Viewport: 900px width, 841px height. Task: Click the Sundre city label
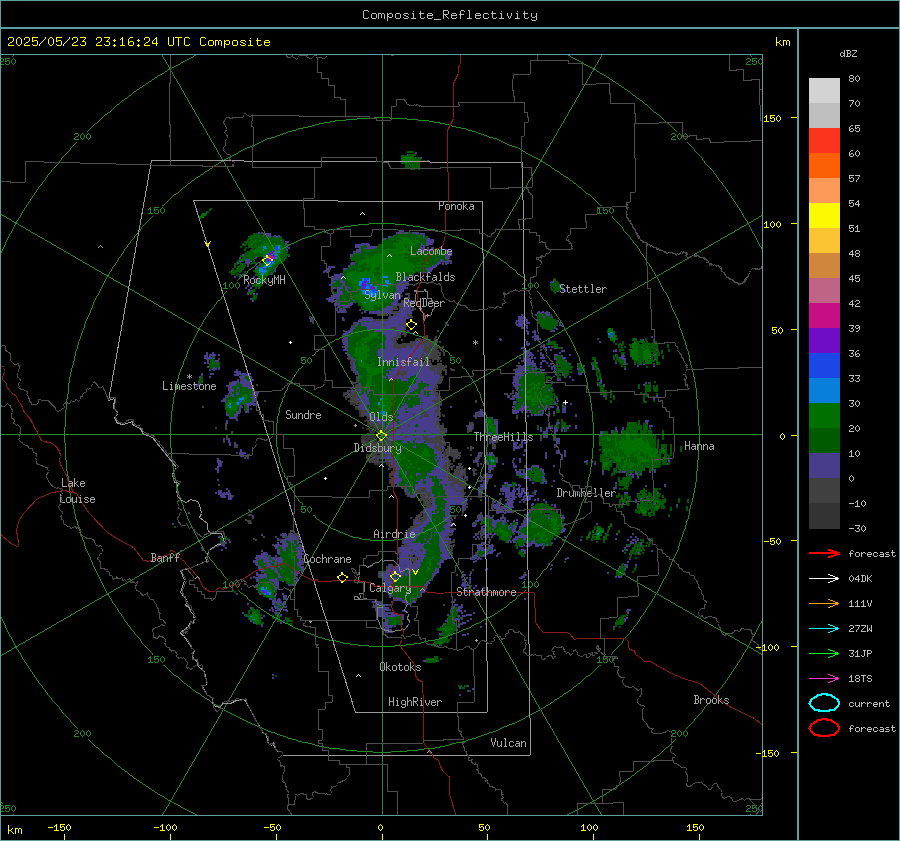(303, 415)
